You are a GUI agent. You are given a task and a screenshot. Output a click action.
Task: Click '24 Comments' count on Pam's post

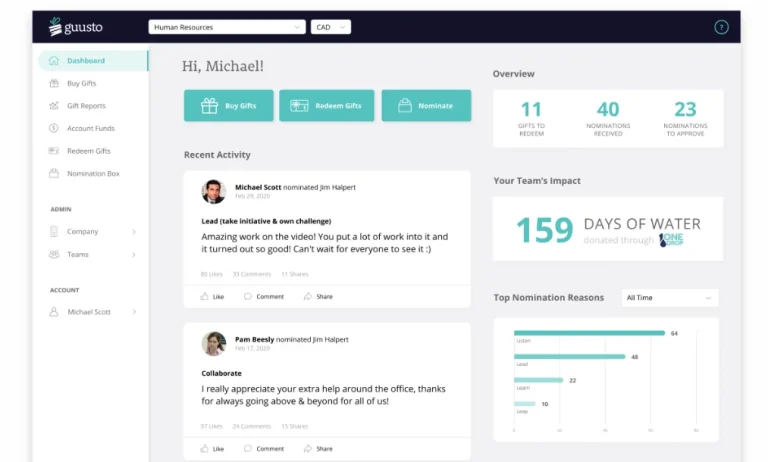(252, 426)
